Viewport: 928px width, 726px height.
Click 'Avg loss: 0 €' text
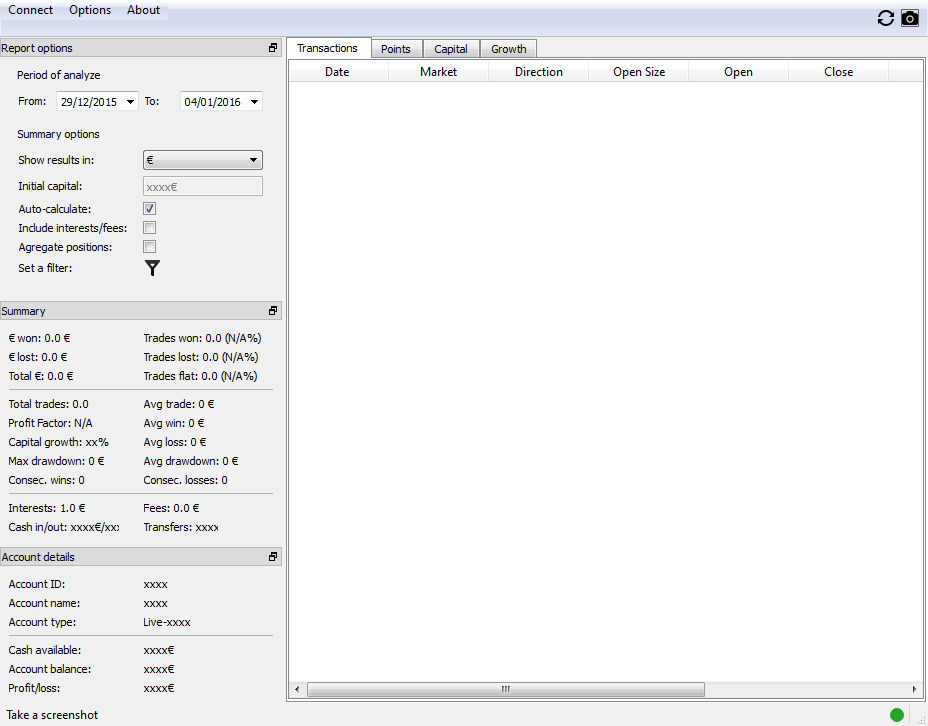(175, 442)
